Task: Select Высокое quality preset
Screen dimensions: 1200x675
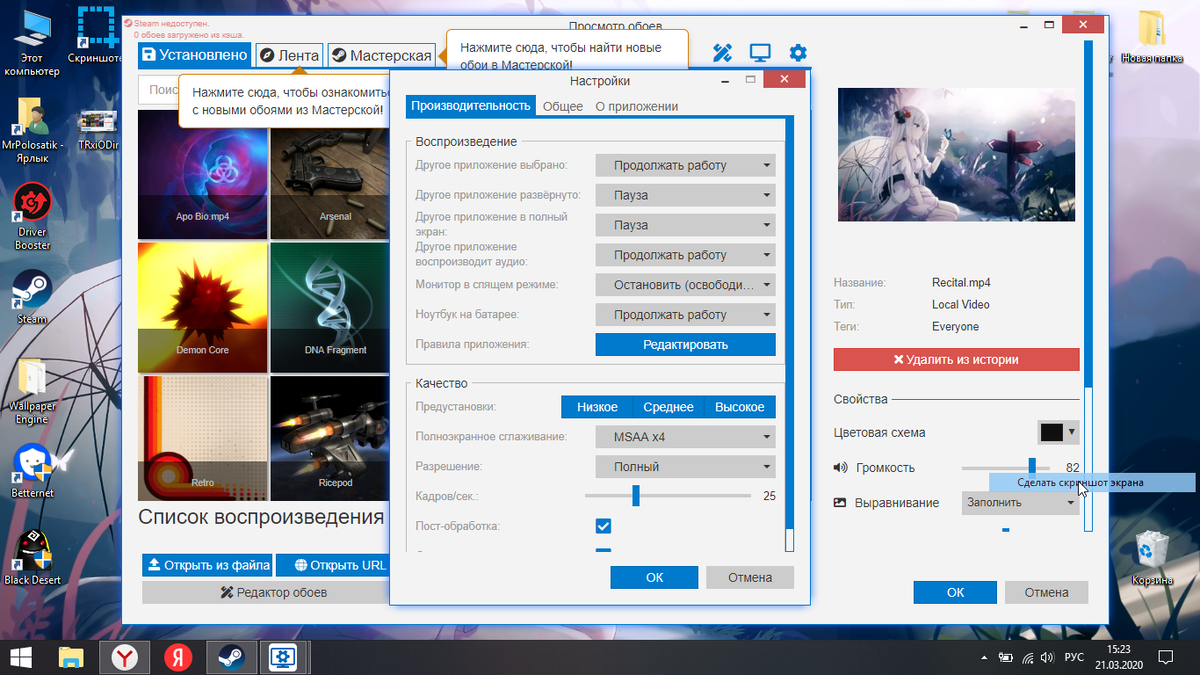Action: pos(740,407)
